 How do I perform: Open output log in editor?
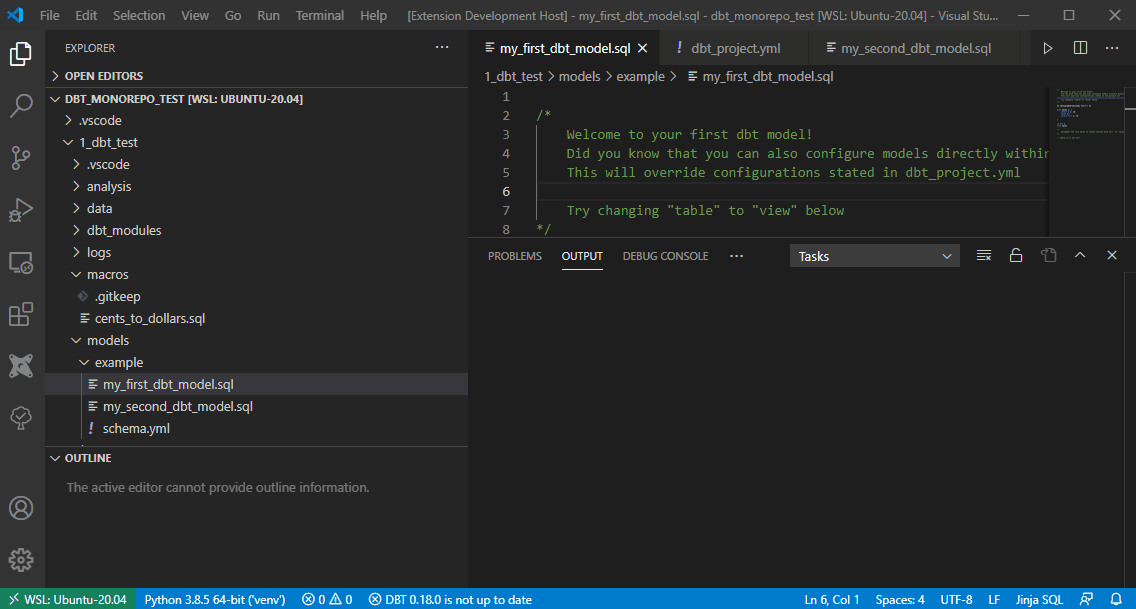click(x=1048, y=256)
